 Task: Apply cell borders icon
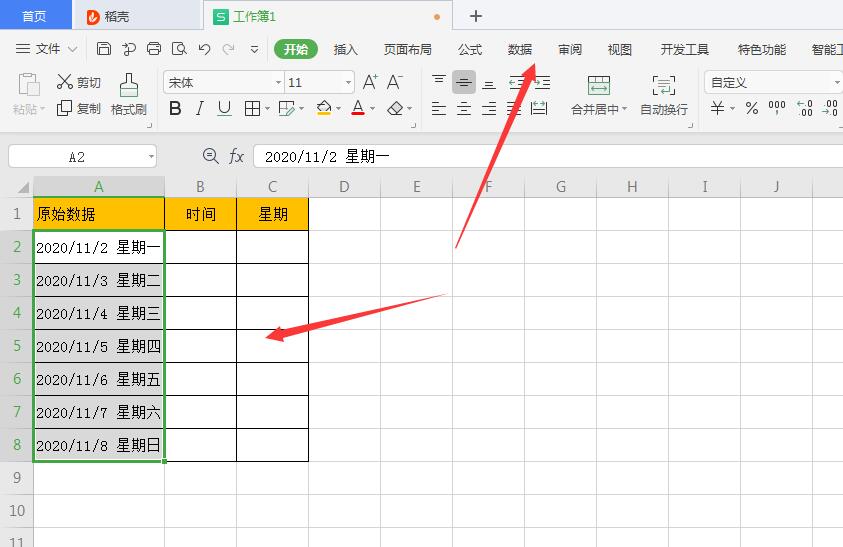coord(252,109)
